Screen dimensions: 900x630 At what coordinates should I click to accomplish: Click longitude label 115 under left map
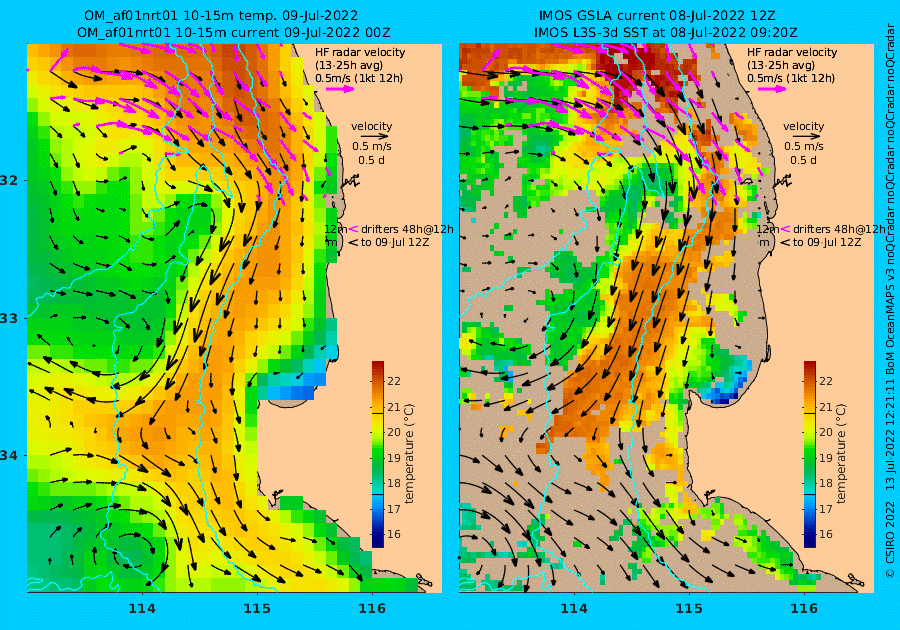(x=257, y=609)
